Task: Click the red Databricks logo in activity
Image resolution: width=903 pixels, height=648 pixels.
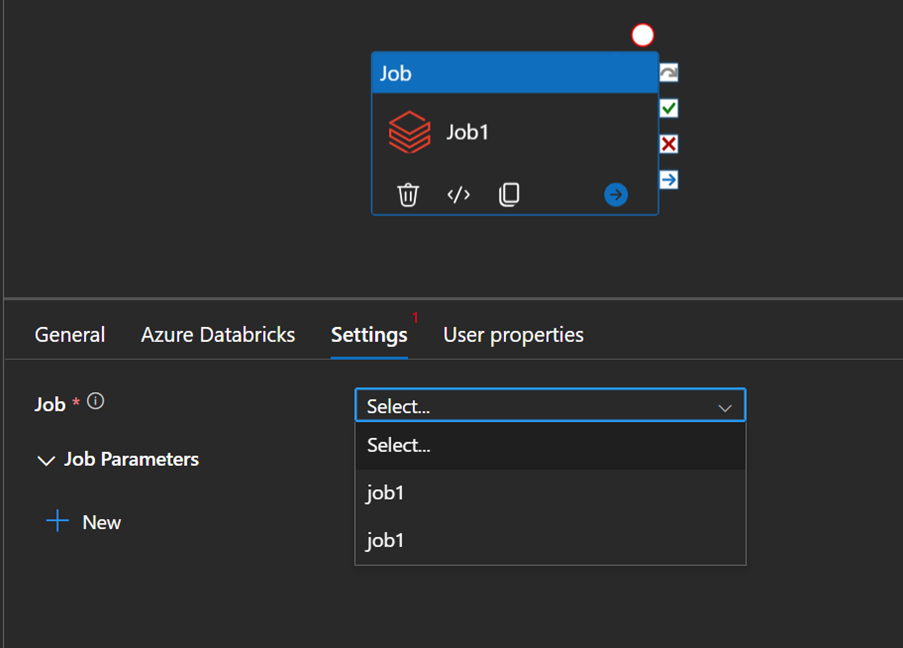Action: 409,132
